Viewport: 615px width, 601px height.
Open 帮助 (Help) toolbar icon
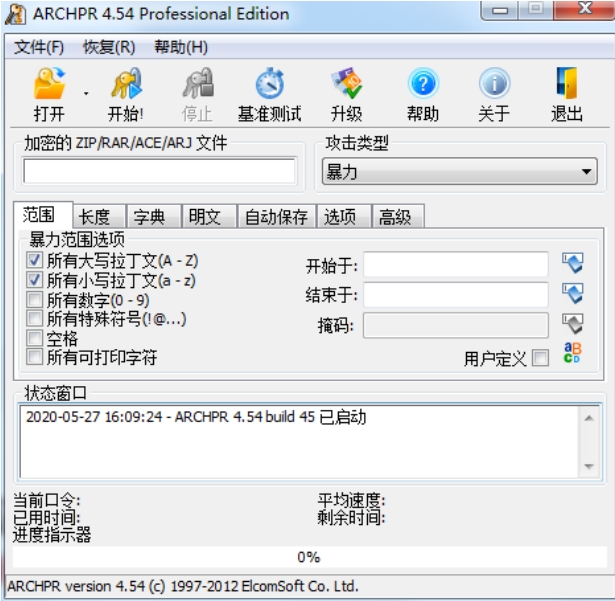[423, 83]
